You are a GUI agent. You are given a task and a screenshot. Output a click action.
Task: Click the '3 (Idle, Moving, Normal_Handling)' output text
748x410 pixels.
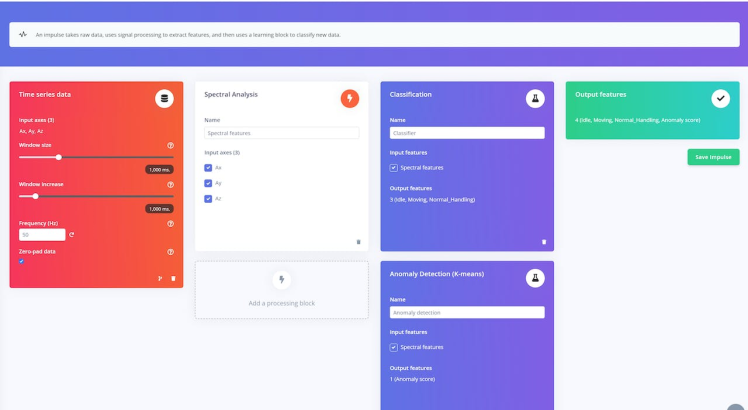432,200
